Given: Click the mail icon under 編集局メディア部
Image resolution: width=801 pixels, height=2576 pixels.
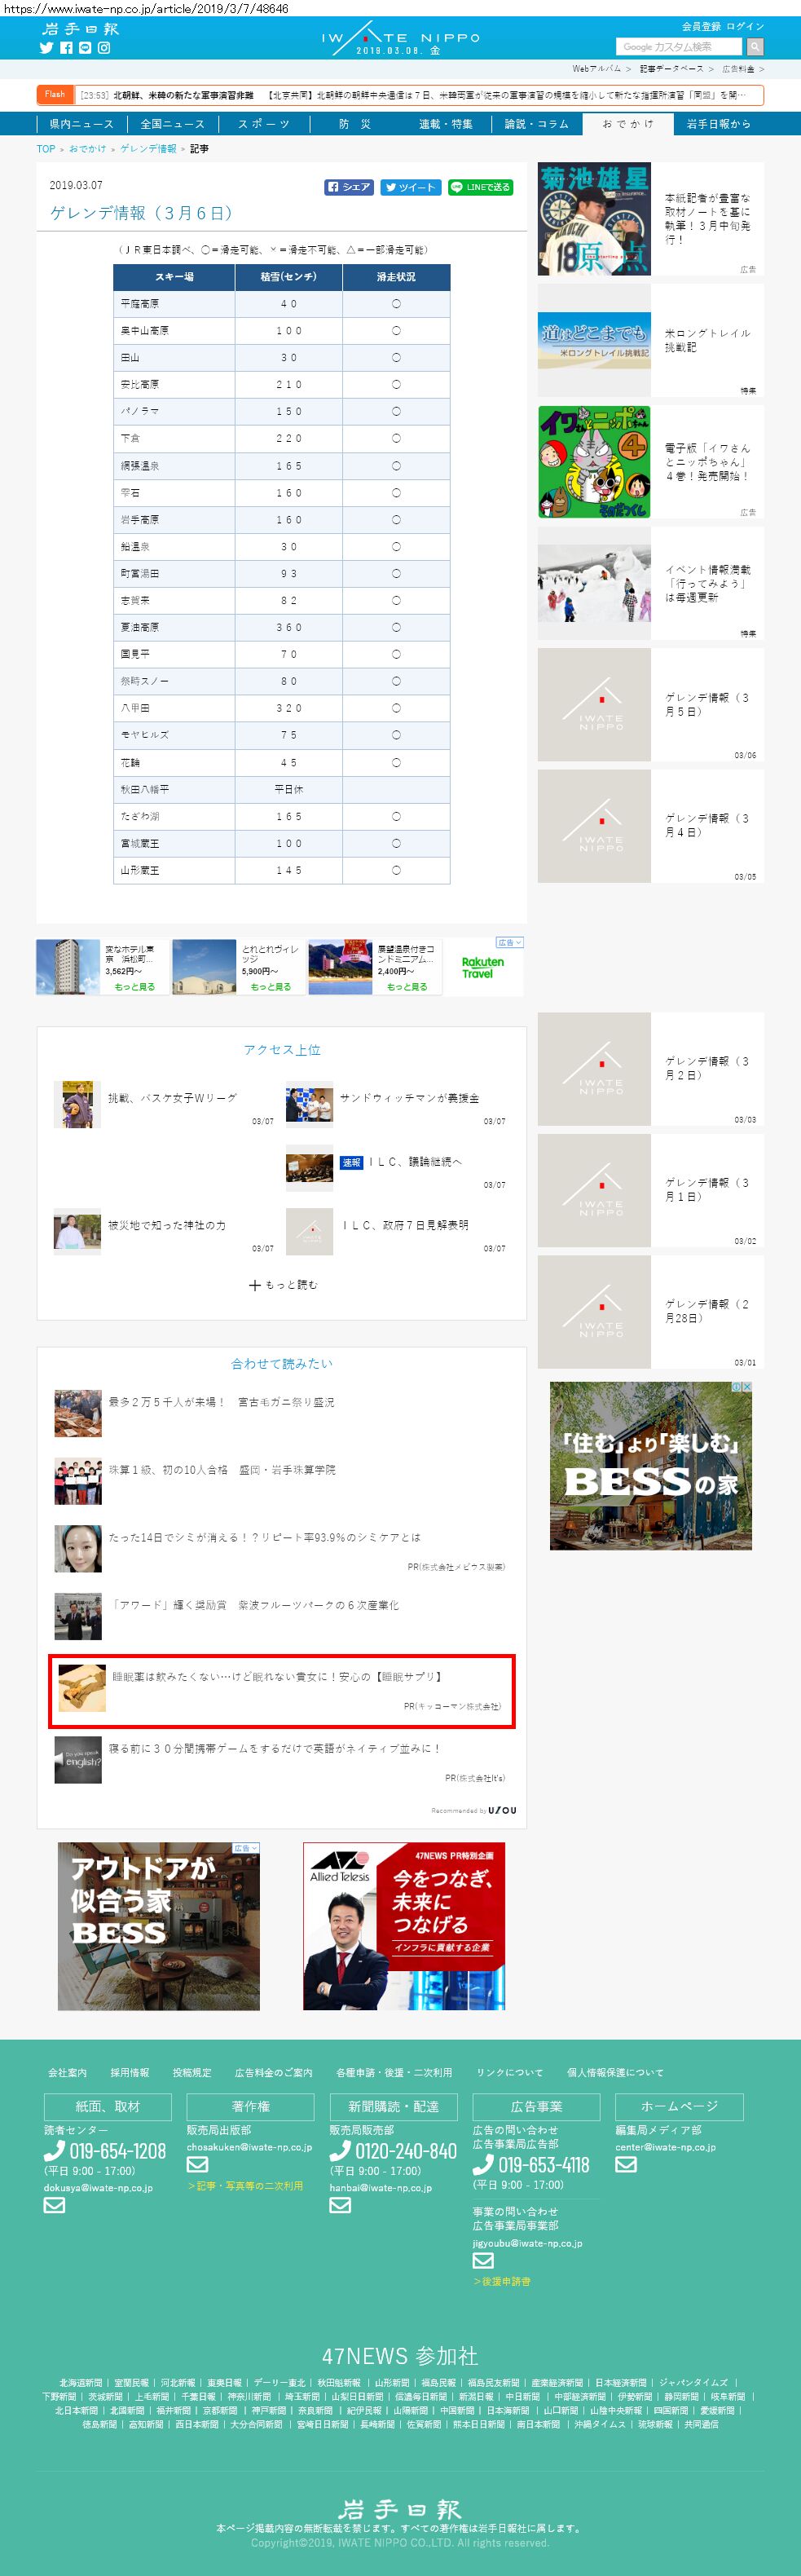Looking at the screenshot, I should pos(626,2164).
